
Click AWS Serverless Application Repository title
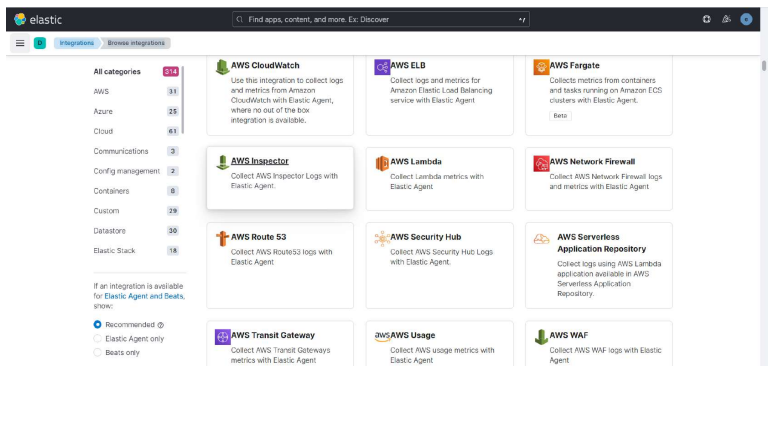pyautogui.click(x=601, y=243)
